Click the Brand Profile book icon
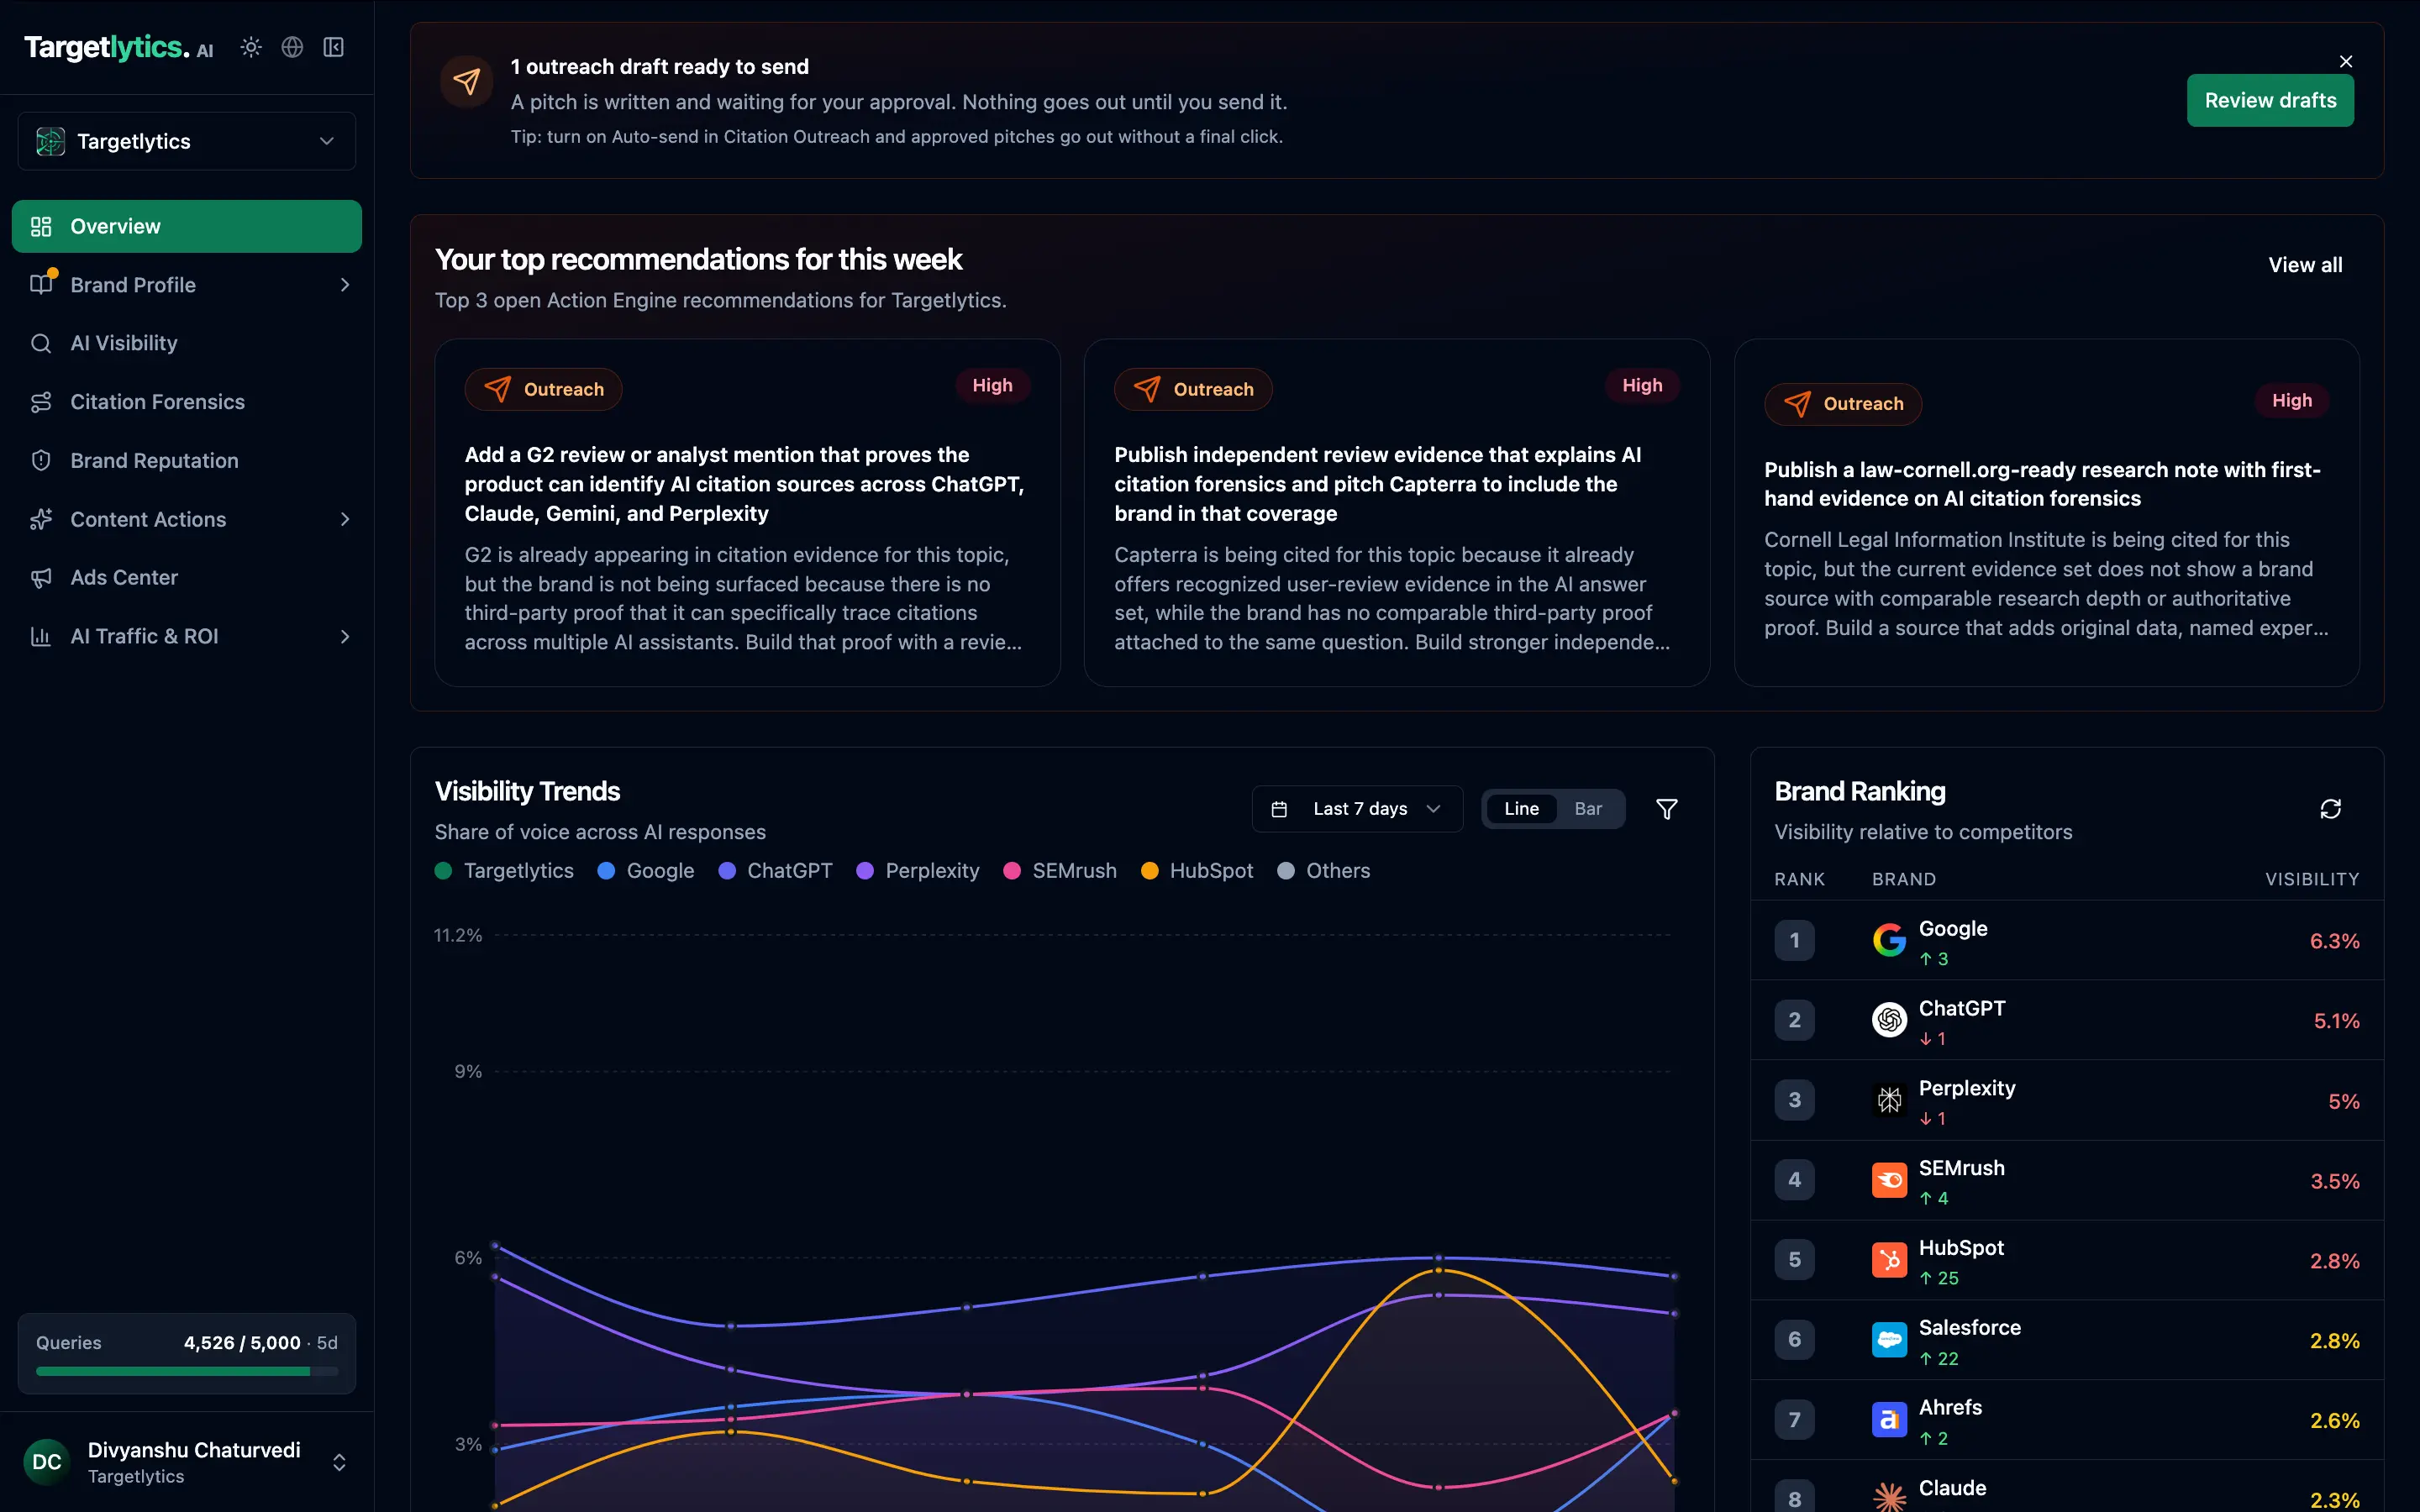The height and width of the screenshot is (1512, 2420). coord(41,285)
